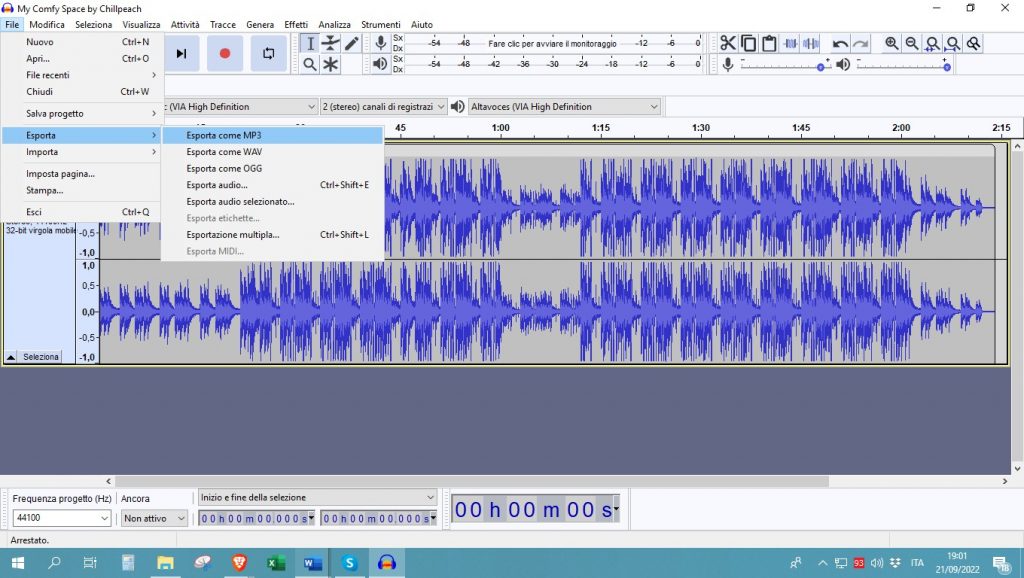The width and height of the screenshot is (1024, 578).
Task: Pick the Draw pencil tool
Action: click(352, 43)
